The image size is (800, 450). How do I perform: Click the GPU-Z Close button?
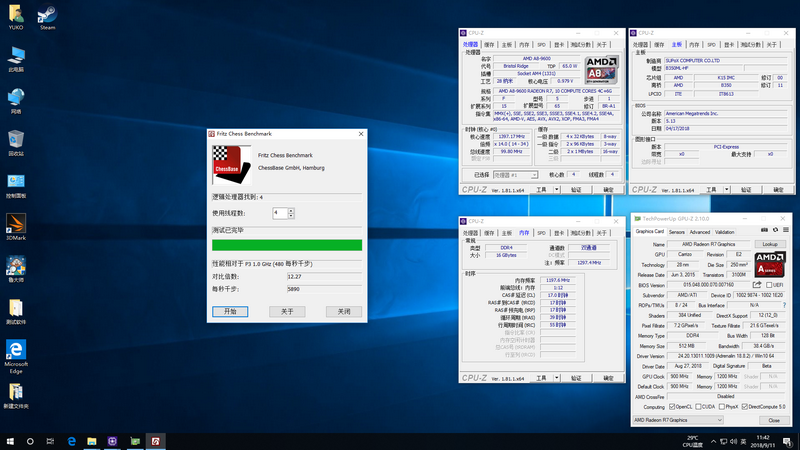coord(773,420)
